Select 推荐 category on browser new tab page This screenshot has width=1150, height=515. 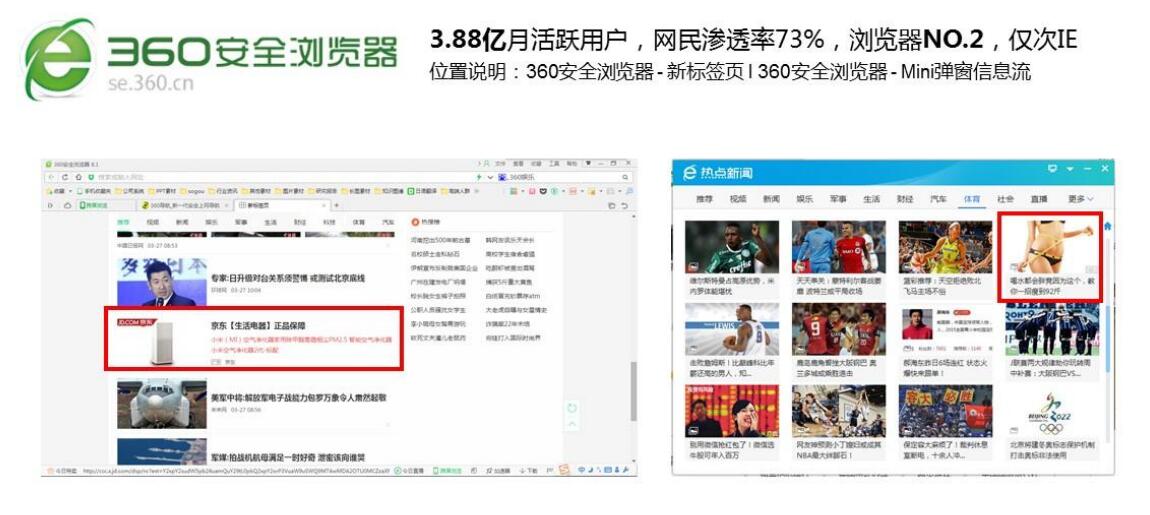click(123, 222)
